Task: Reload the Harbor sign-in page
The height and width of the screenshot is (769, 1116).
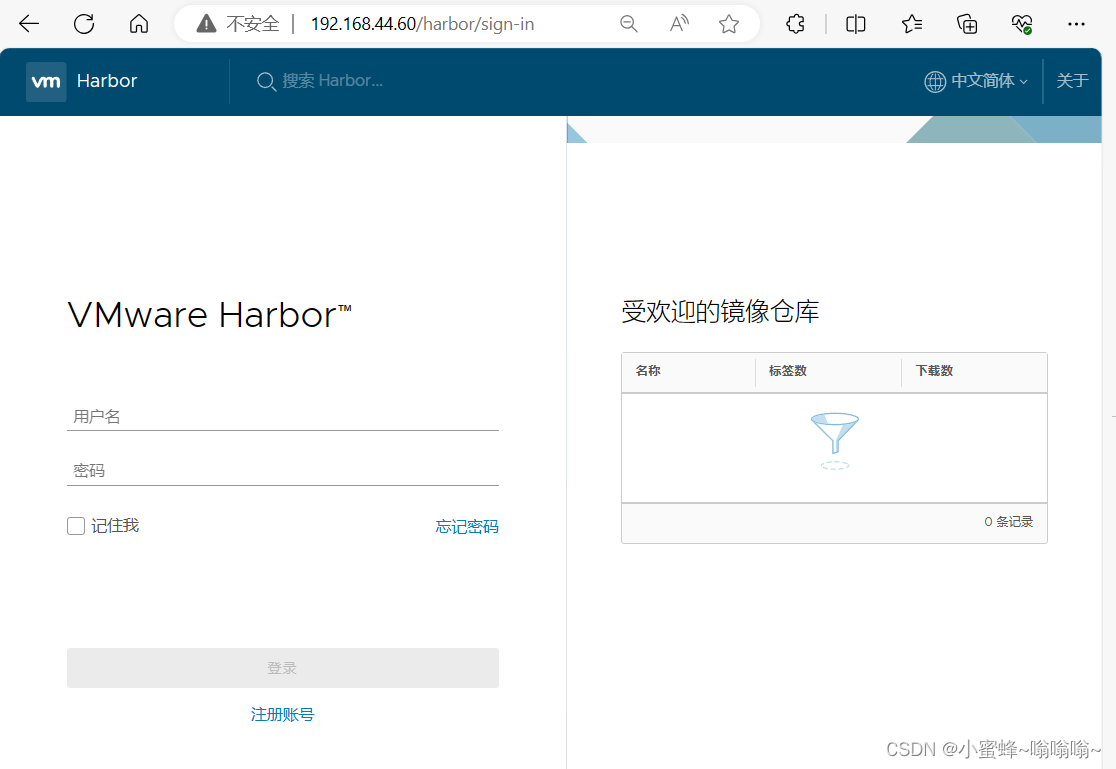Action: pos(84,24)
